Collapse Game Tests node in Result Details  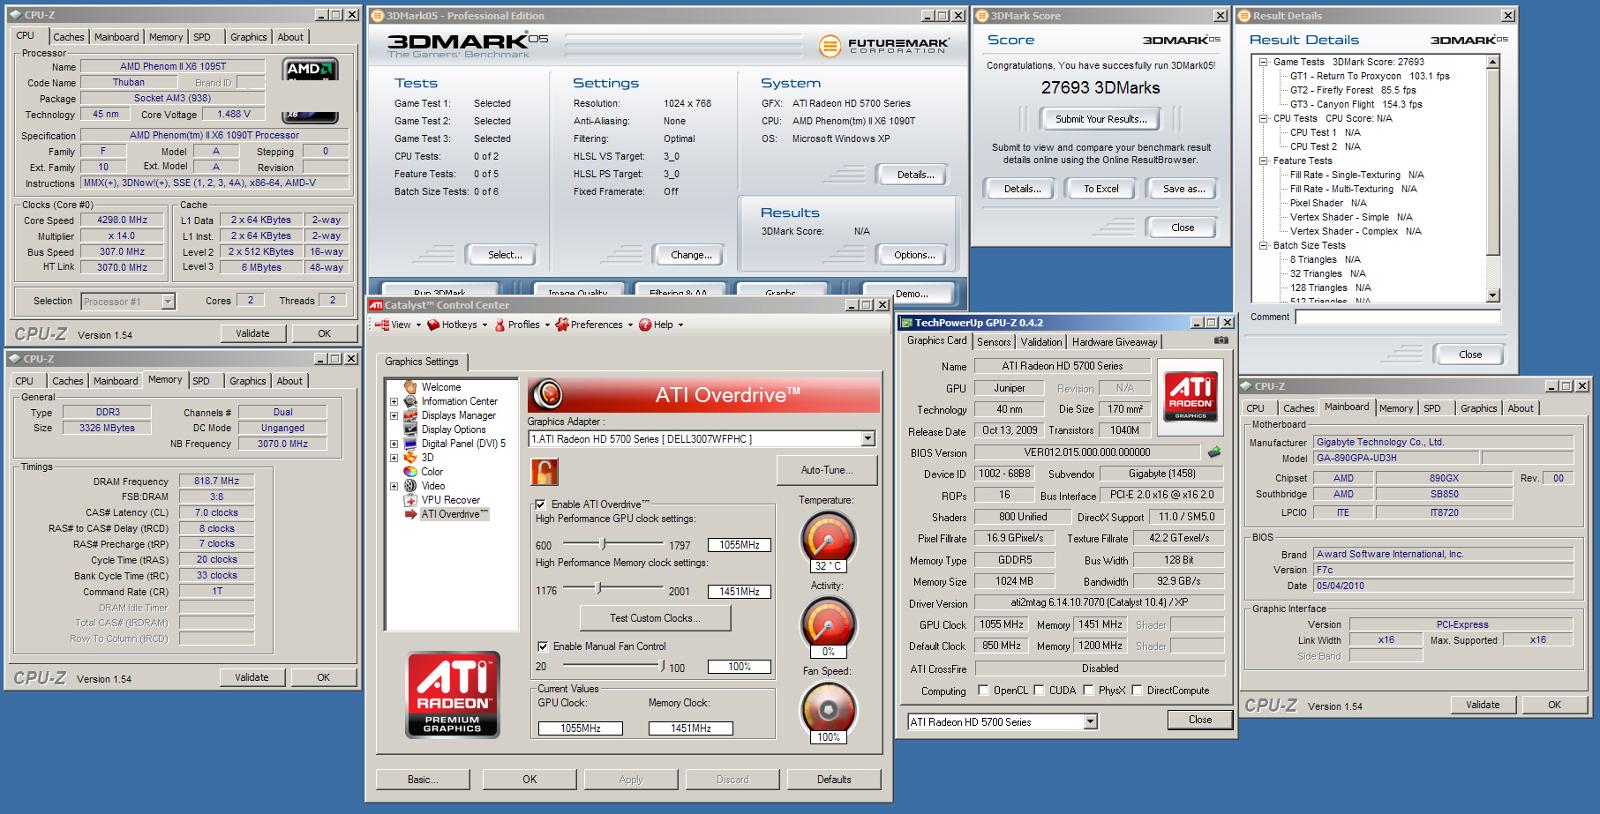coord(1263,62)
